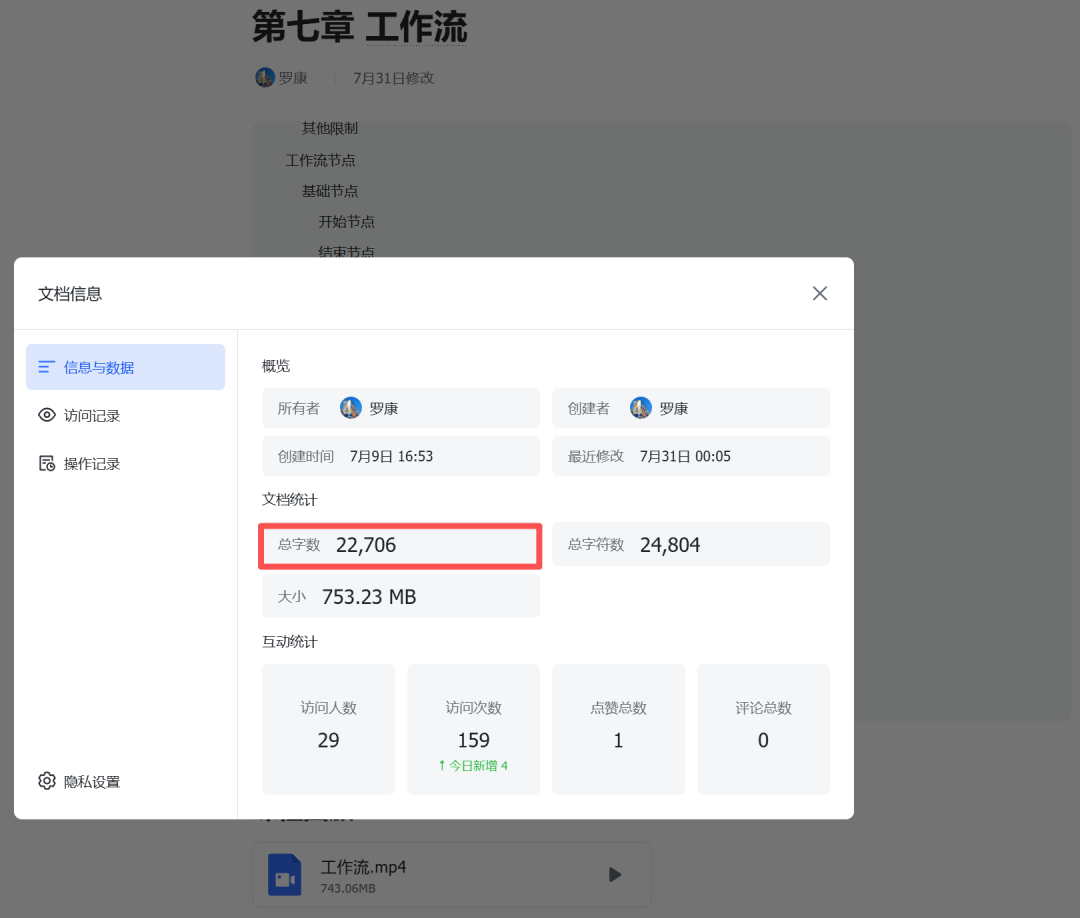The image size is (1080, 918).
Task: Click the creator's avatar next to 创建者
Action: tap(641, 408)
